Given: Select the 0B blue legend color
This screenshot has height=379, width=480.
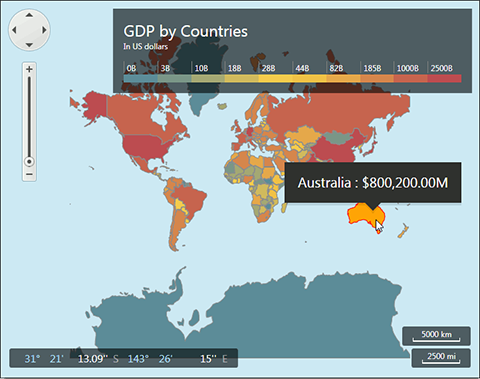Looking at the screenshot, I should click(x=140, y=79).
